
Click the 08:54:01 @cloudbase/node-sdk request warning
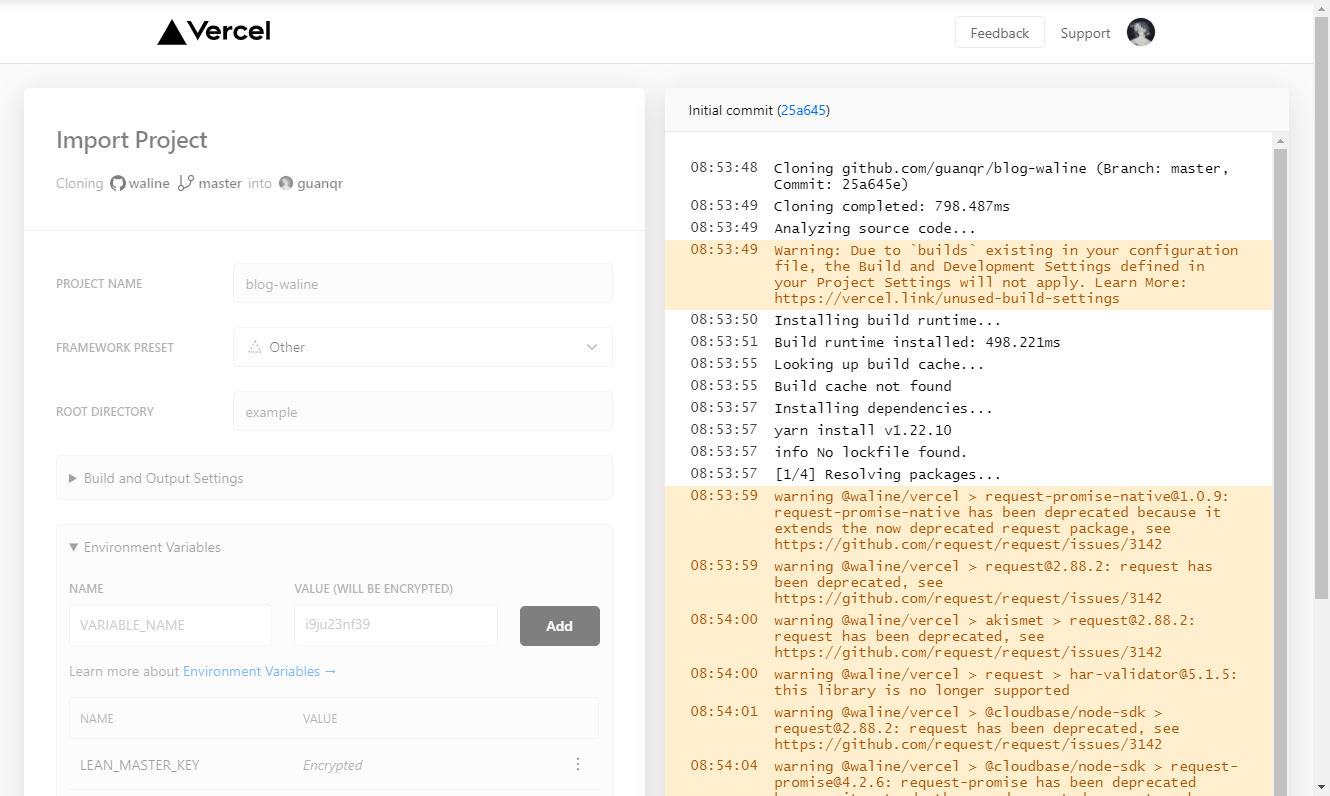[968, 728]
